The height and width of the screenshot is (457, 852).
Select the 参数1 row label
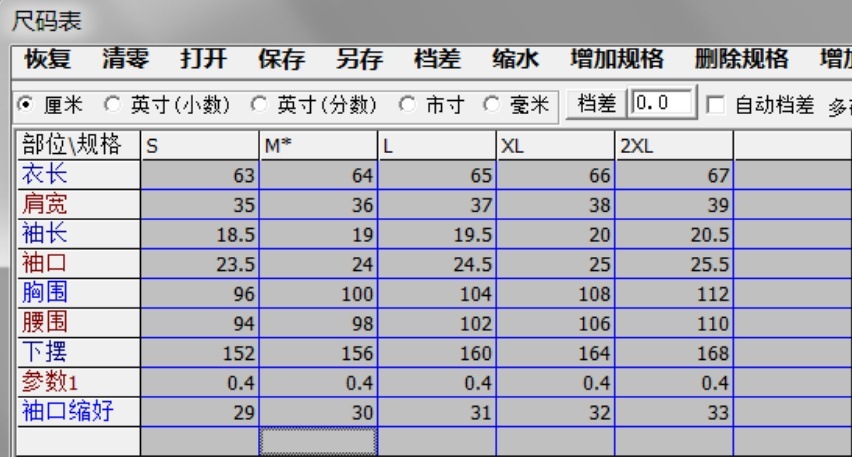pyautogui.click(x=79, y=382)
